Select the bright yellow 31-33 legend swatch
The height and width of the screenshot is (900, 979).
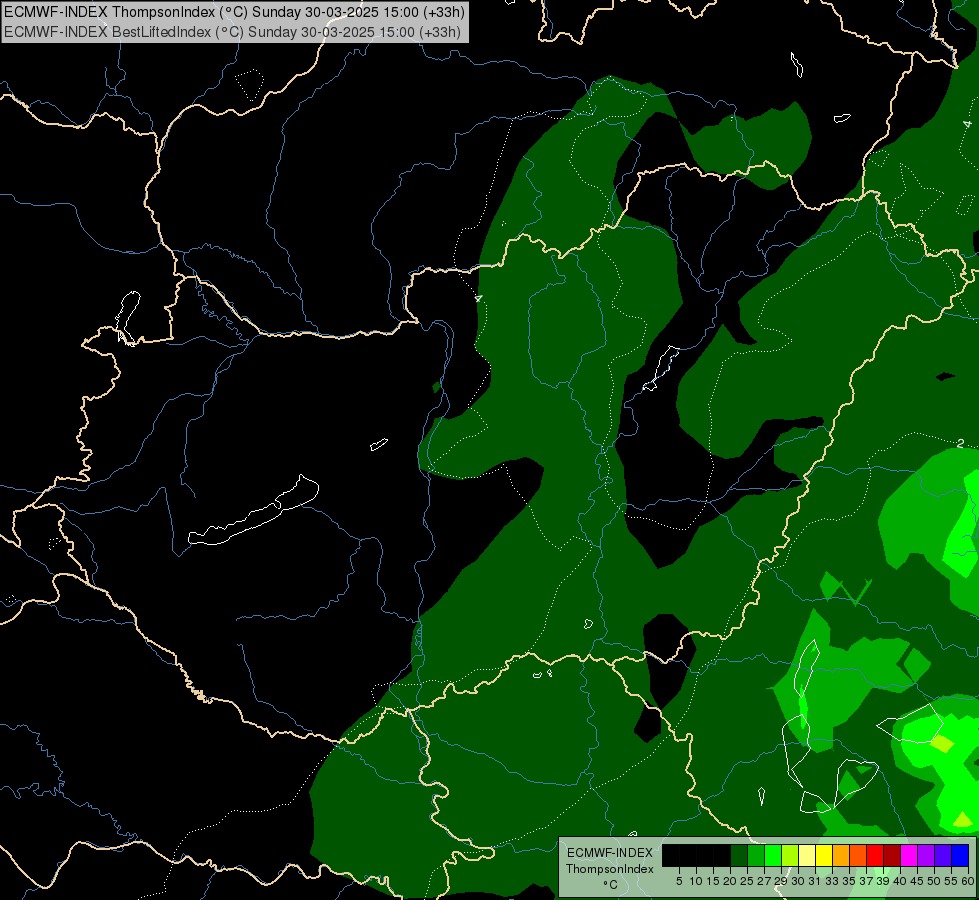[824, 855]
